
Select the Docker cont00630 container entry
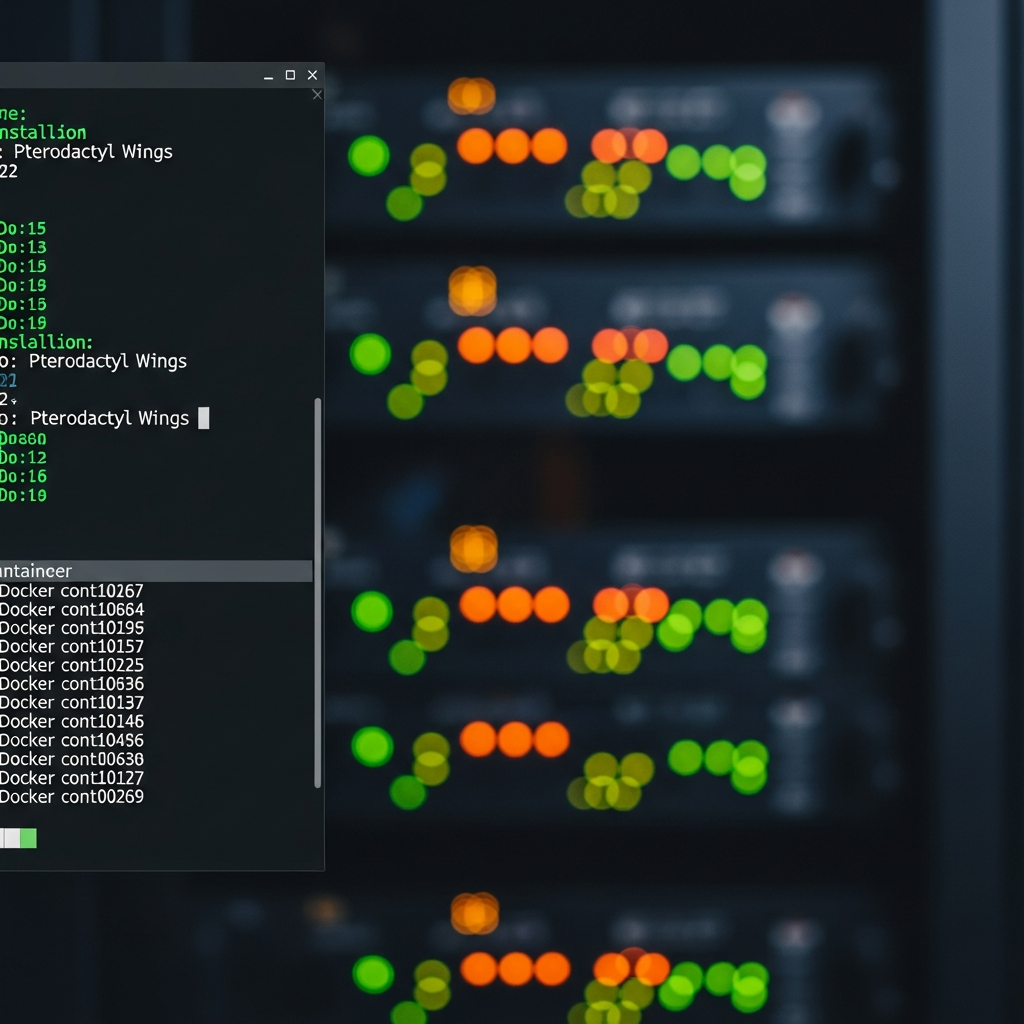pos(70,759)
